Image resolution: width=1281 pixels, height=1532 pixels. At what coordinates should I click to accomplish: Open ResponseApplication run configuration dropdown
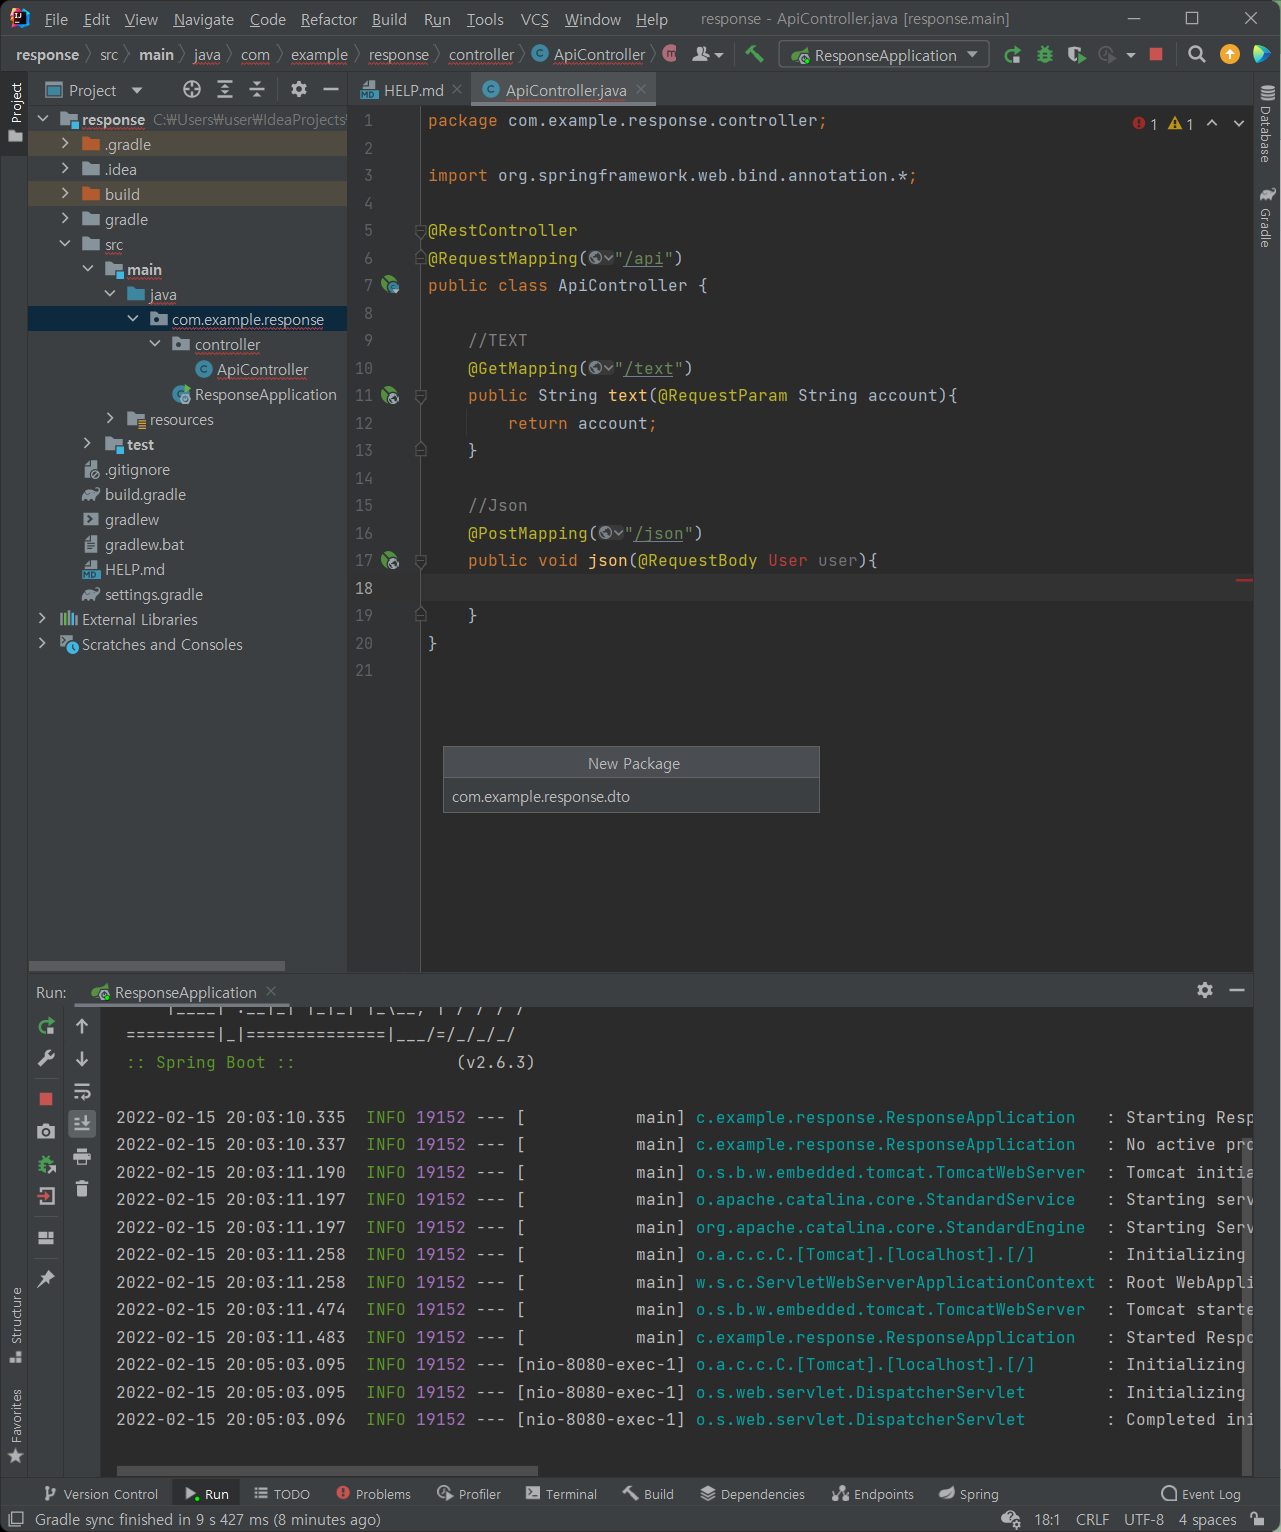(x=884, y=55)
